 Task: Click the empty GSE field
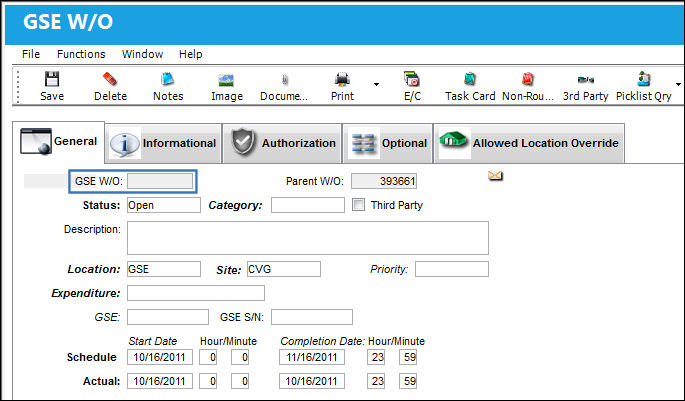click(168, 317)
